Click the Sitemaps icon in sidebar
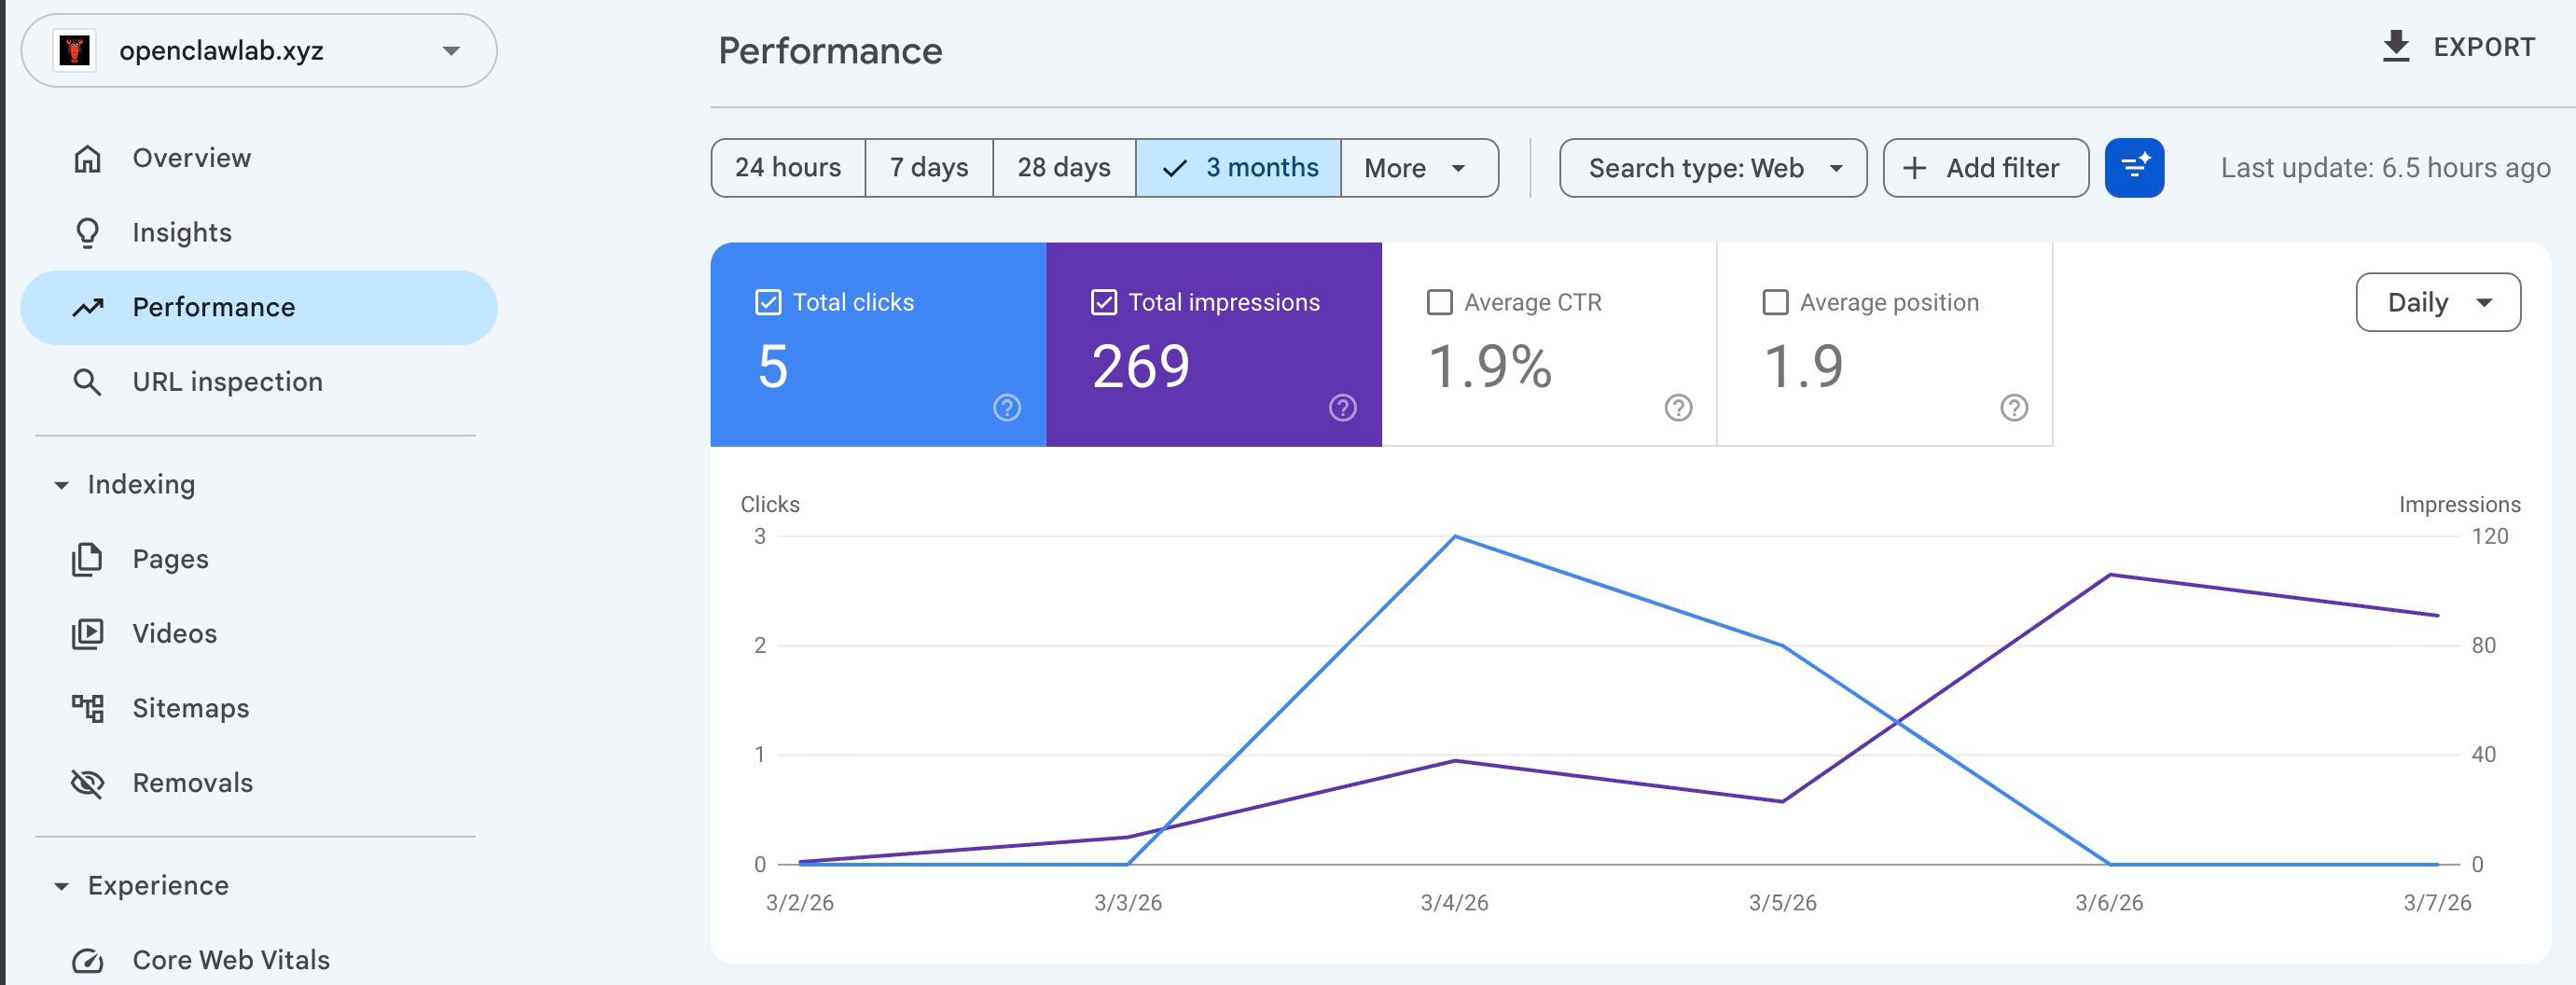The image size is (2576, 985). click(x=88, y=708)
